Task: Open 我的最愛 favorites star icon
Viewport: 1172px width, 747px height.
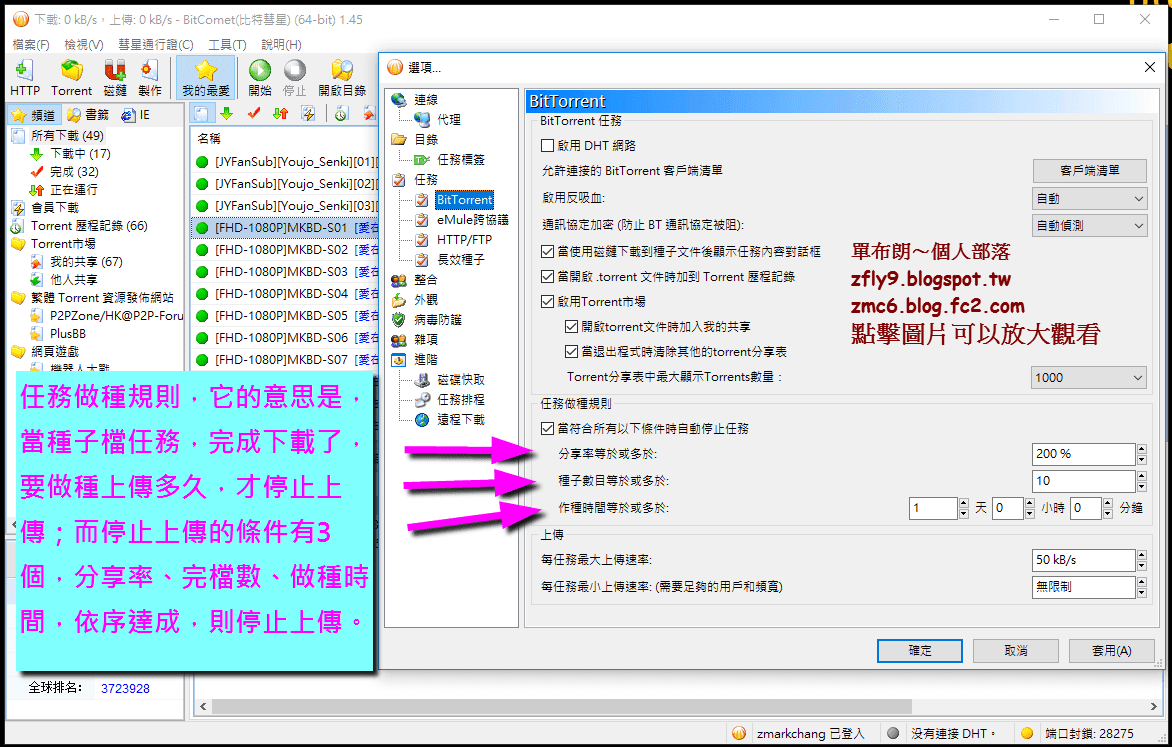Action: (206, 78)
